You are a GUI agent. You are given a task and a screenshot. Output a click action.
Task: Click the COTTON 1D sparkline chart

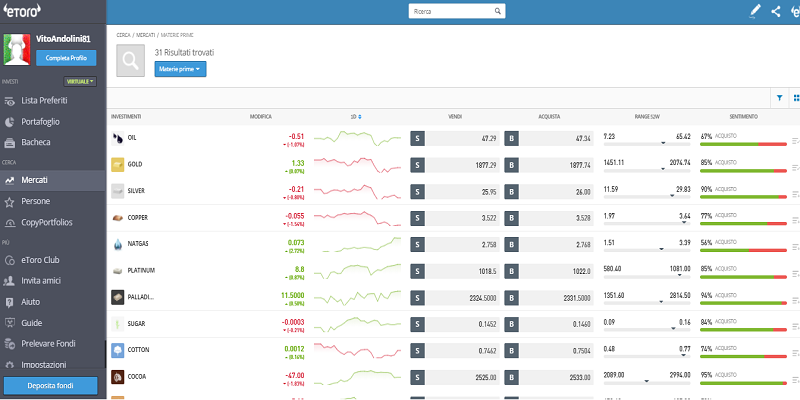pyautogui.click(x=357, y=350)
